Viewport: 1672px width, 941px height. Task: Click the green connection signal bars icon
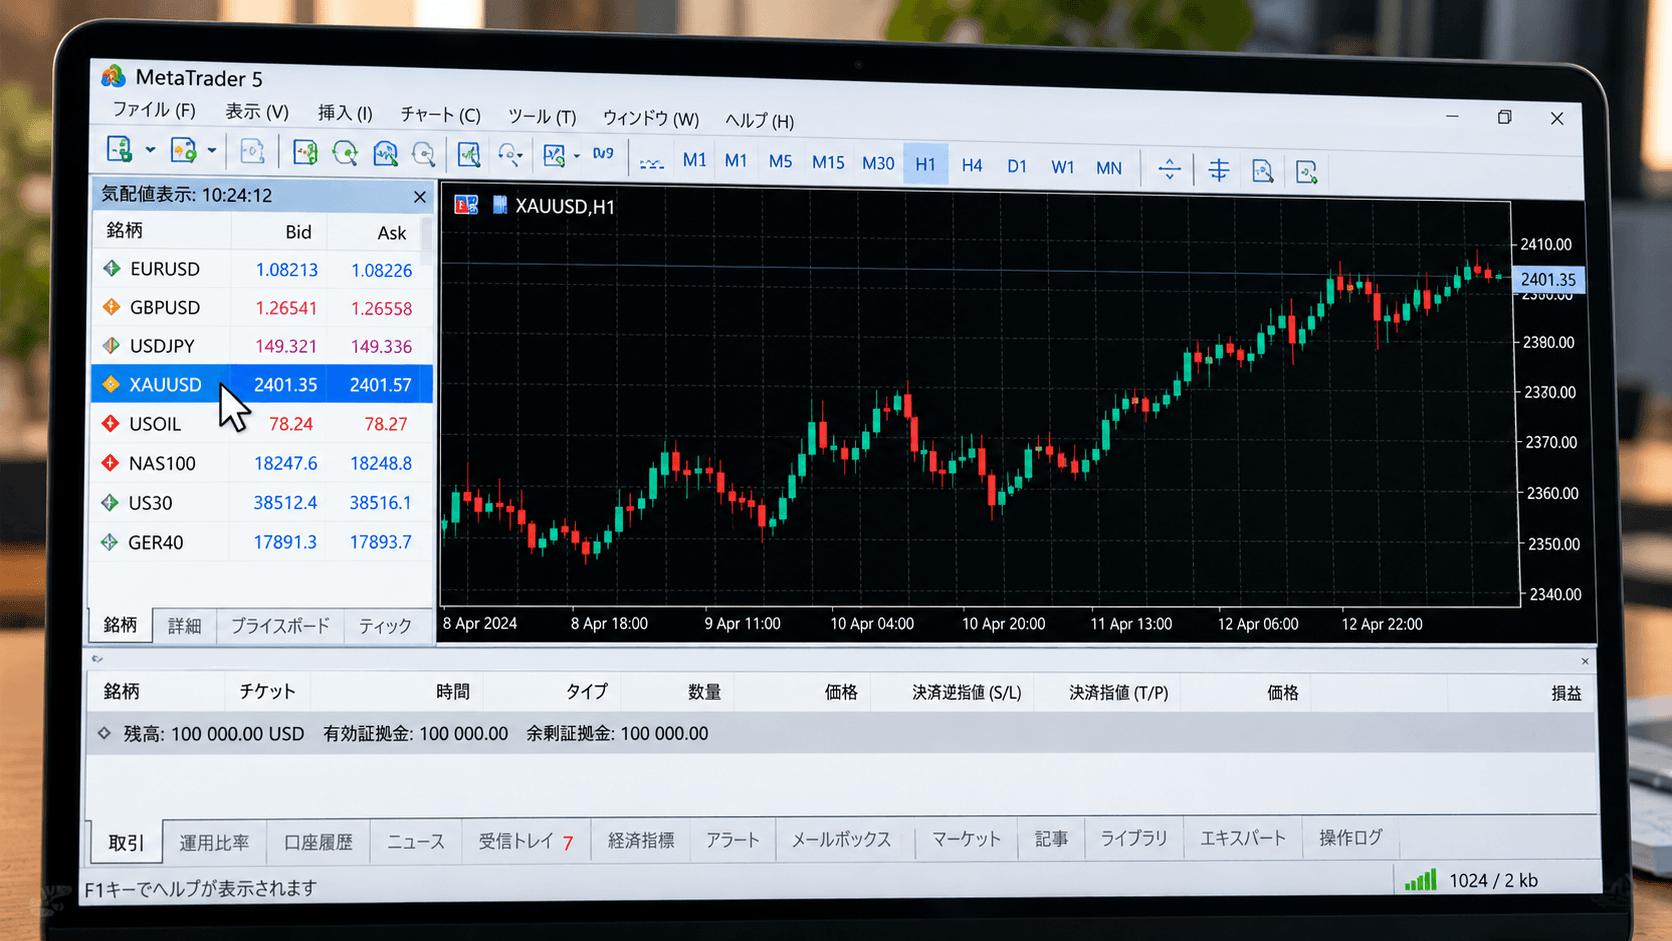point(1420,880)
